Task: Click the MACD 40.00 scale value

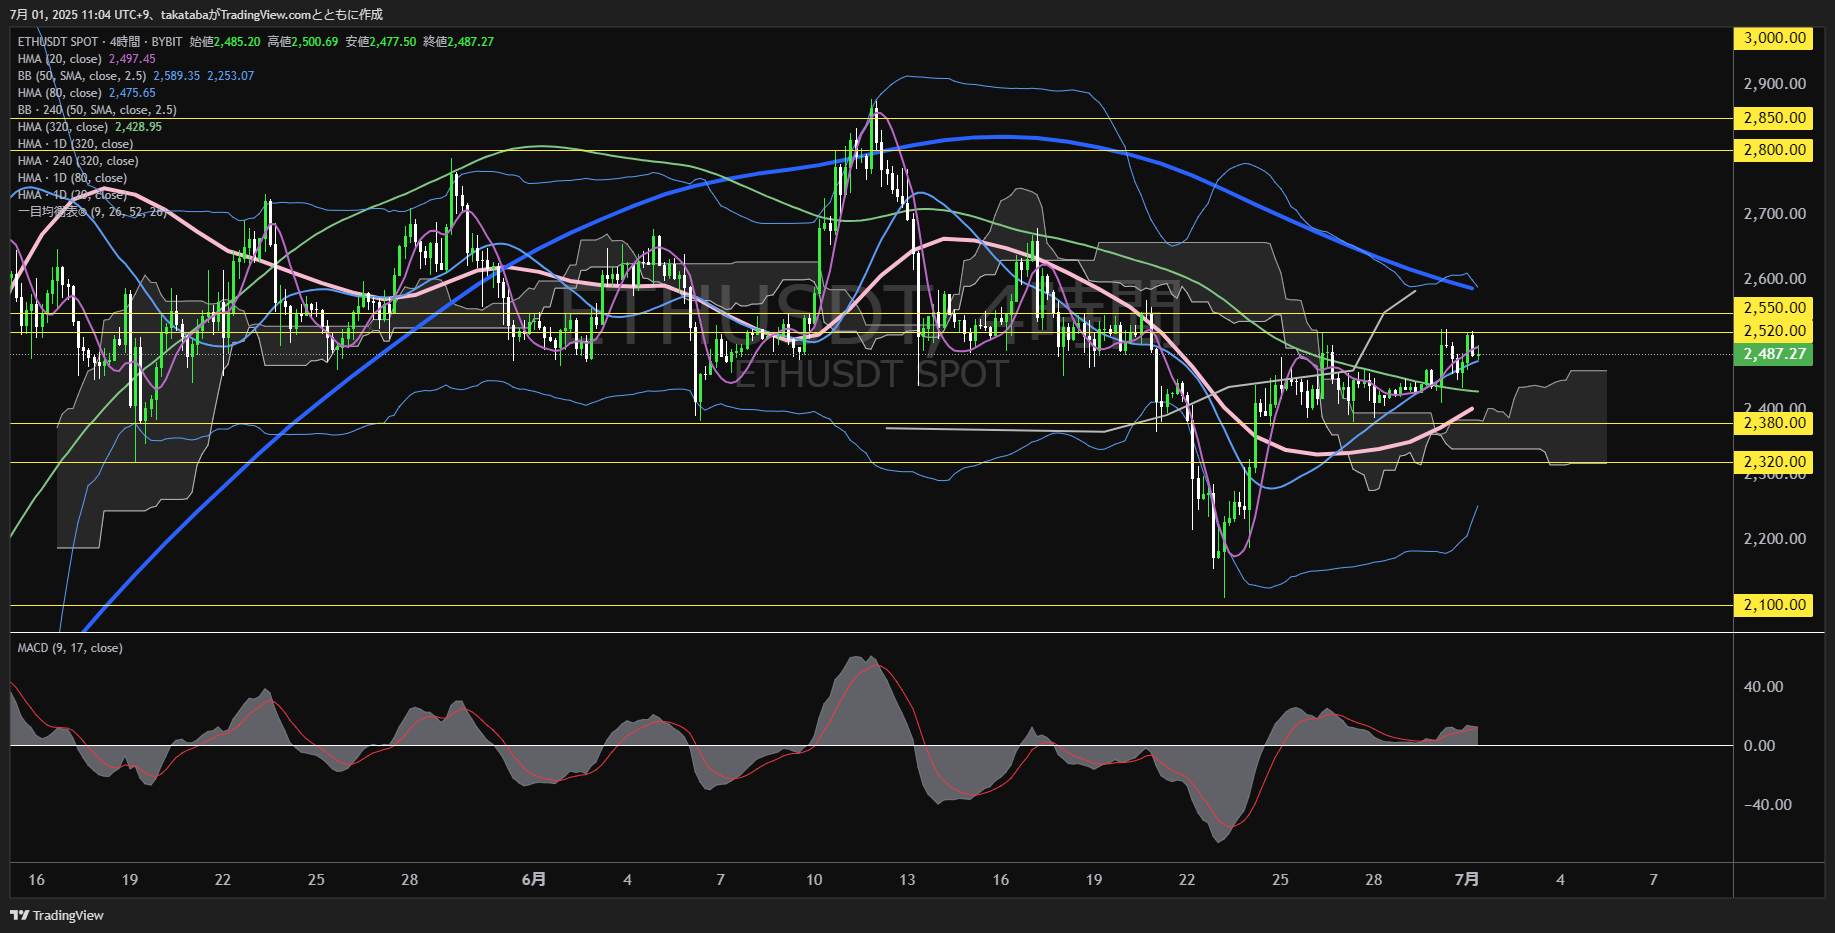Action: tap(1763, 687)
